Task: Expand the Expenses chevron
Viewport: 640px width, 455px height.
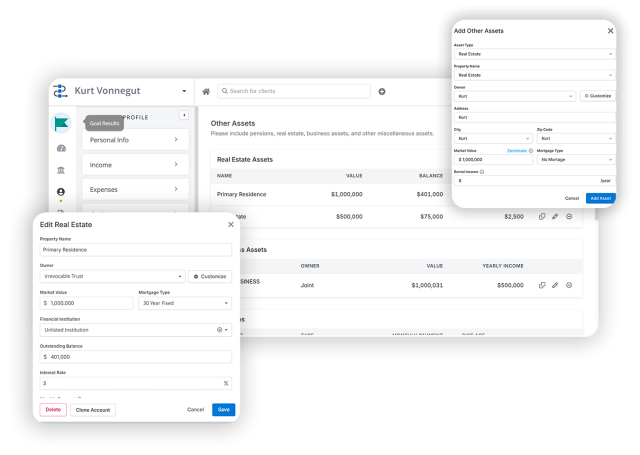Action: [176, 189]
